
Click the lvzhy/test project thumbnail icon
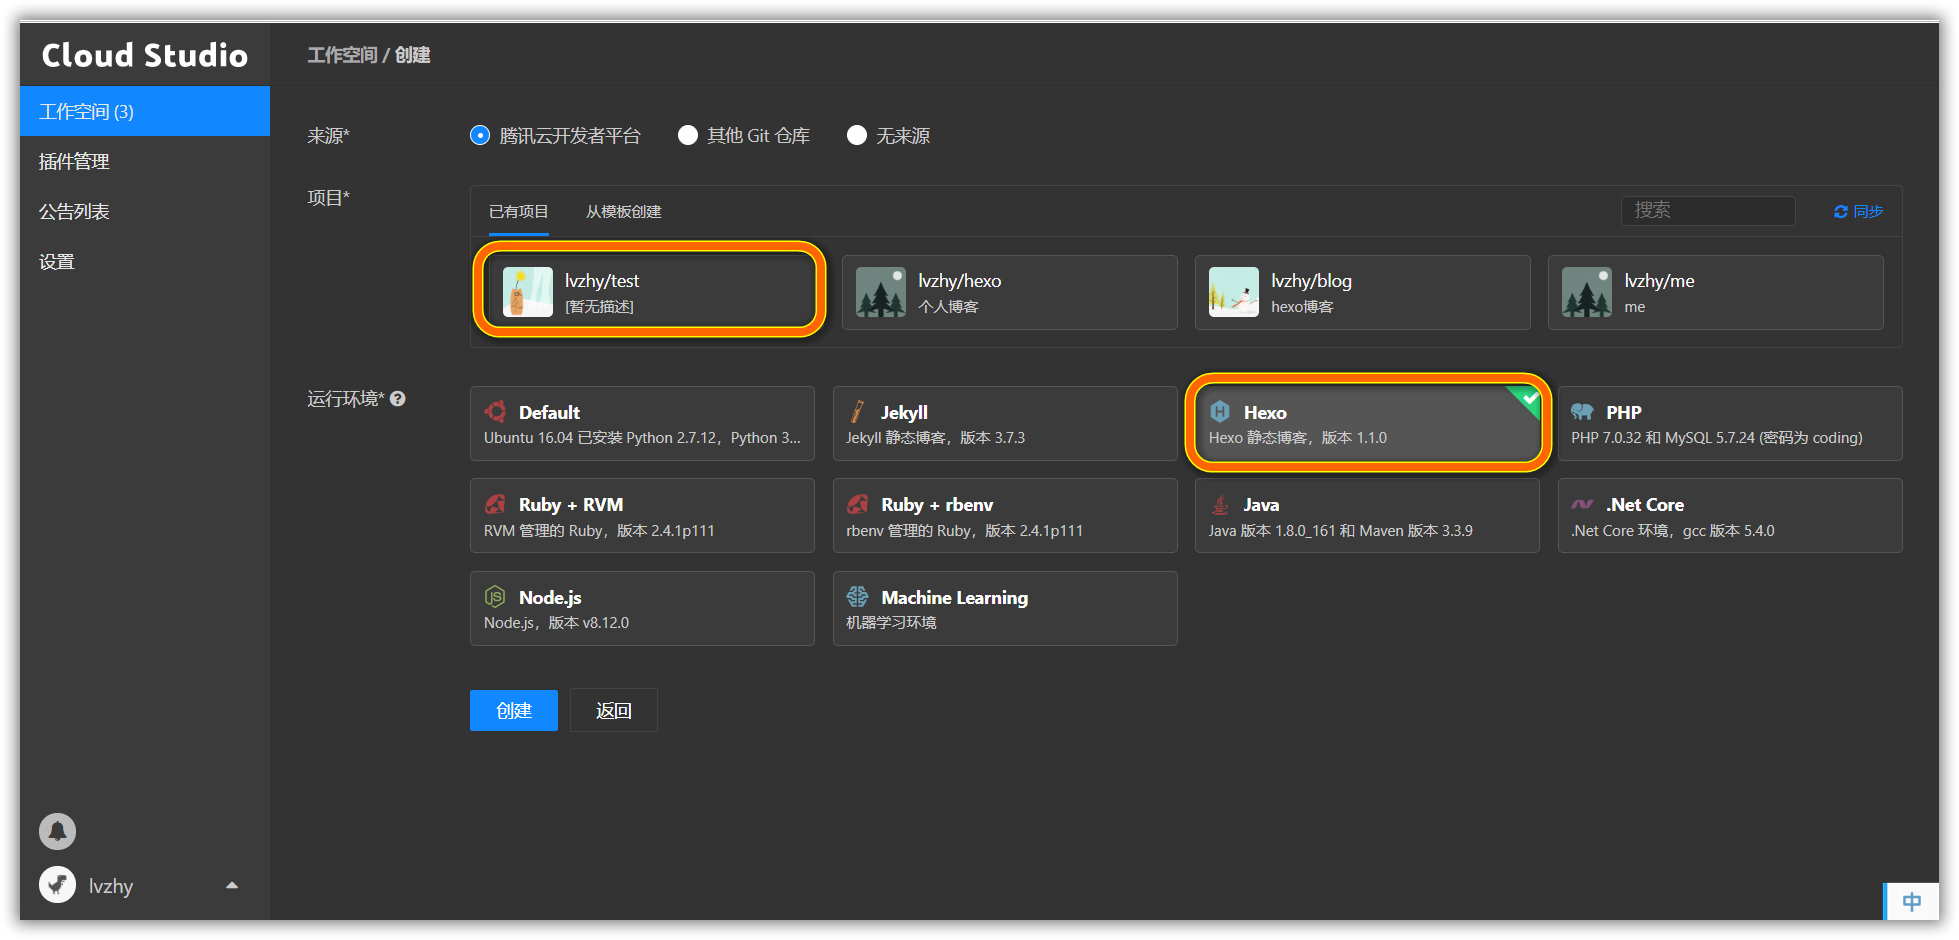tap(527, 292)
